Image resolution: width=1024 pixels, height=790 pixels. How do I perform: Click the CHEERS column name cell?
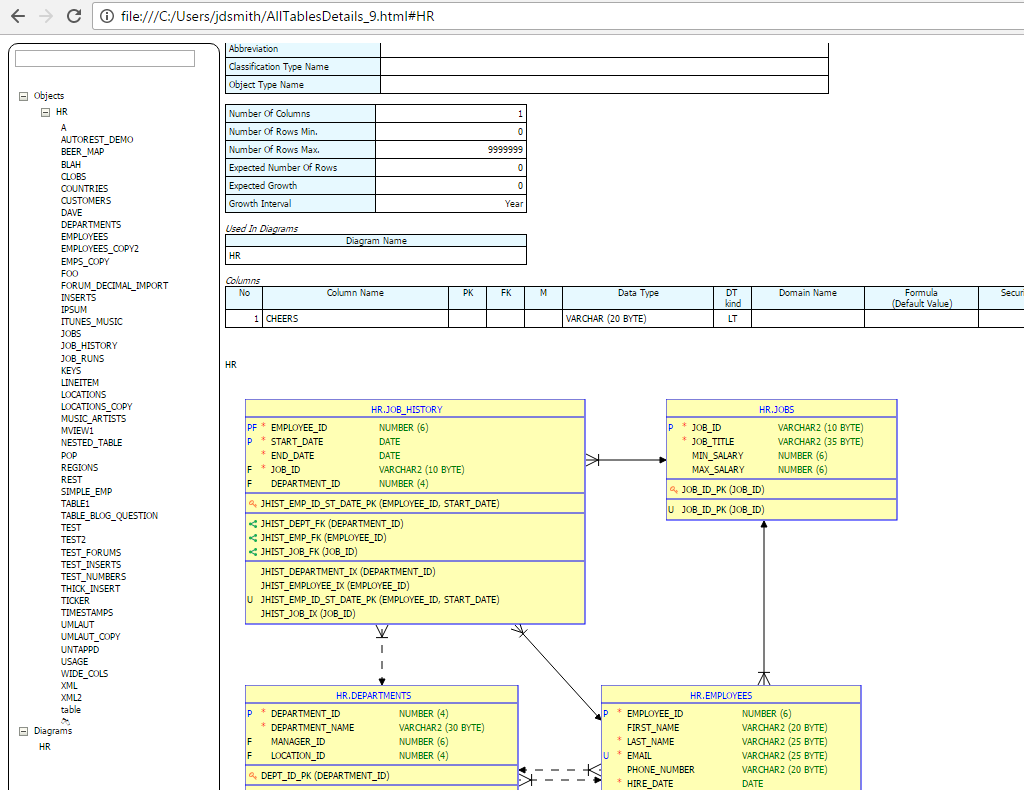355,319
